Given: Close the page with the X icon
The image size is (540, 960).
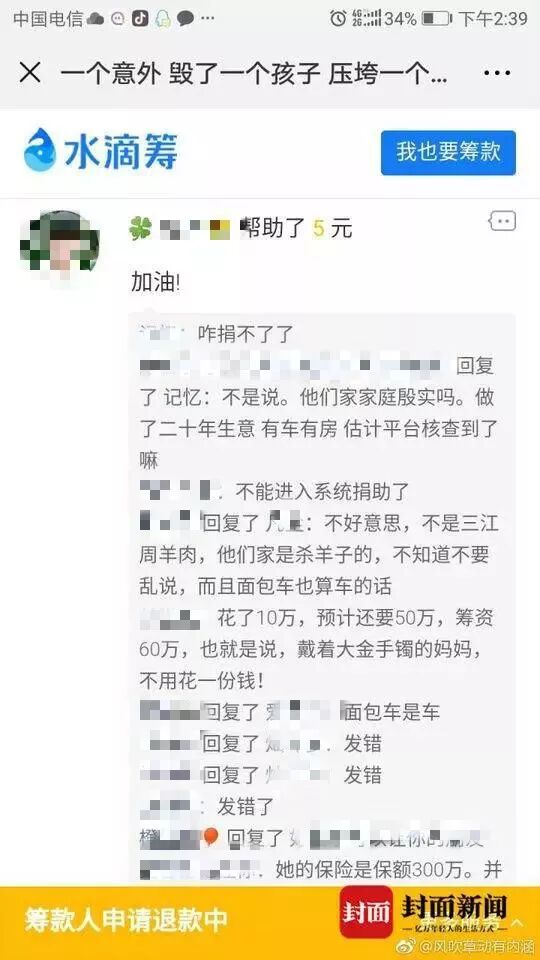Looking at the screenshot, I should (29, 73).
